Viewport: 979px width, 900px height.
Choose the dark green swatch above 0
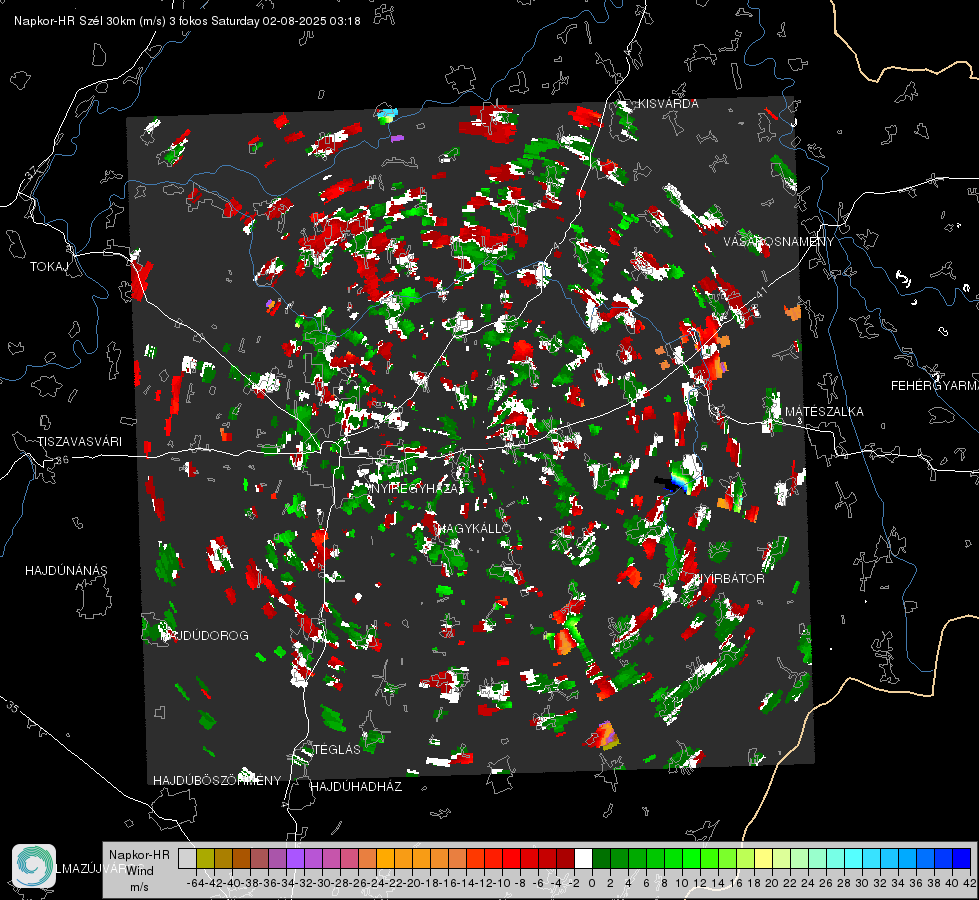[601, 858]
